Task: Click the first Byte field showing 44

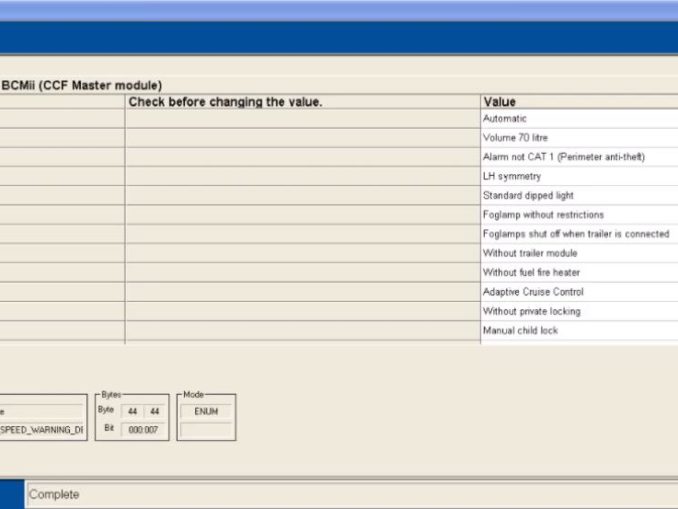Action: point(133,411)
